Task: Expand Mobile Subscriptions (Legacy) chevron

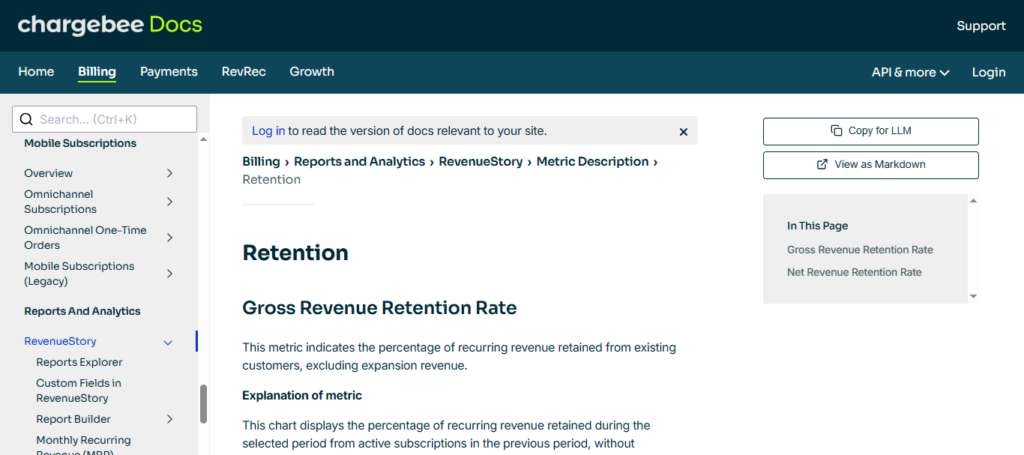Action: coord(170,274)
